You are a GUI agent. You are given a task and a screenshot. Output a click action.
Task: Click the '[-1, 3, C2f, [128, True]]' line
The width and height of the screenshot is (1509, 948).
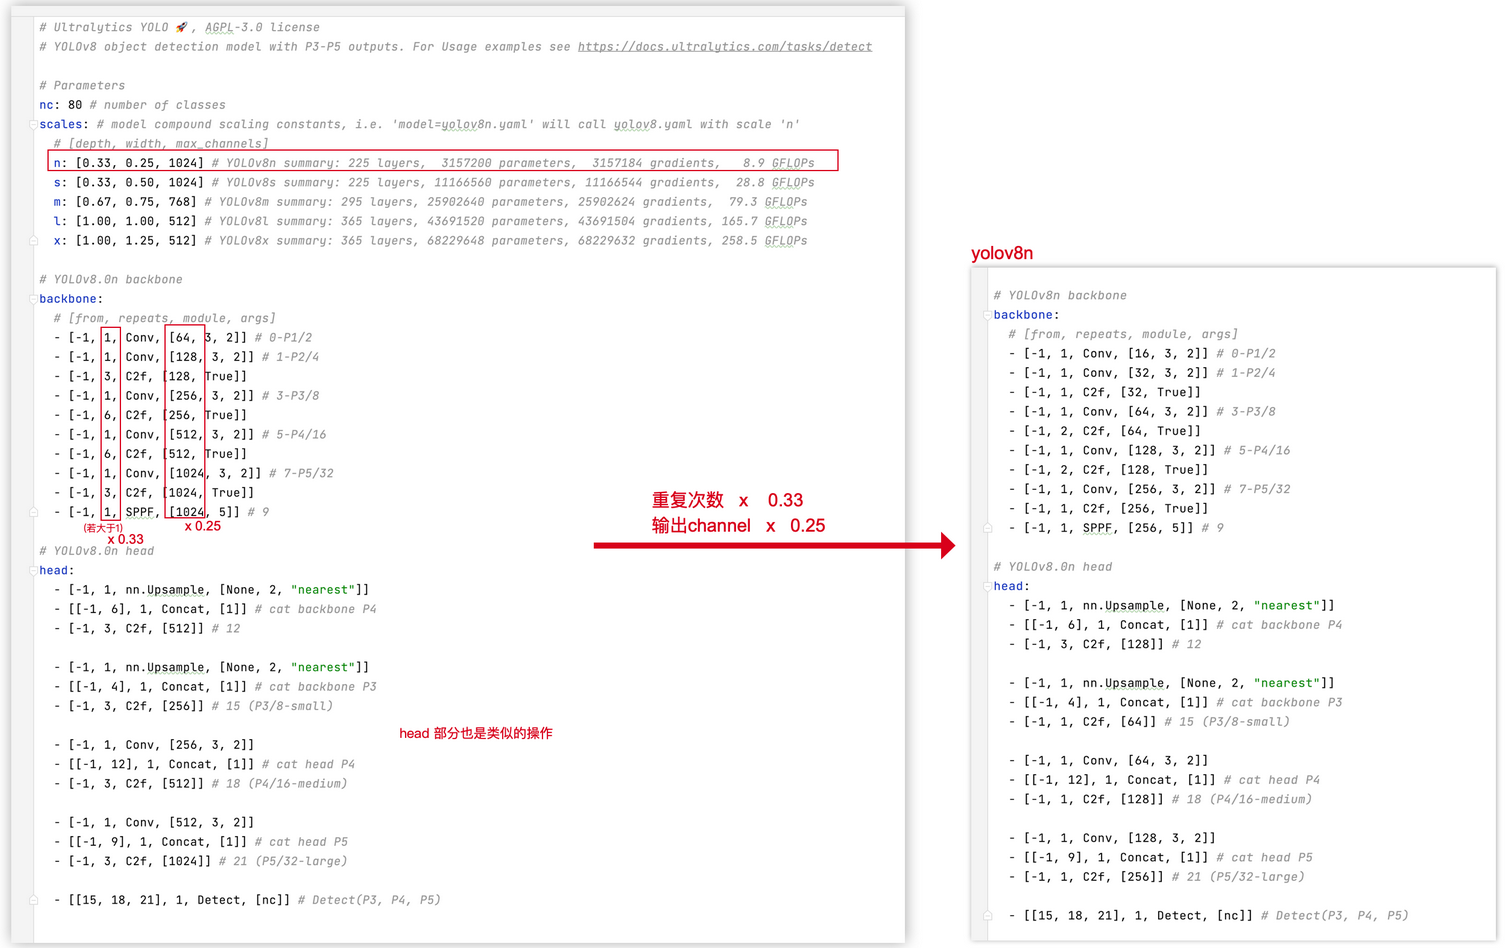tap(150, 377)
